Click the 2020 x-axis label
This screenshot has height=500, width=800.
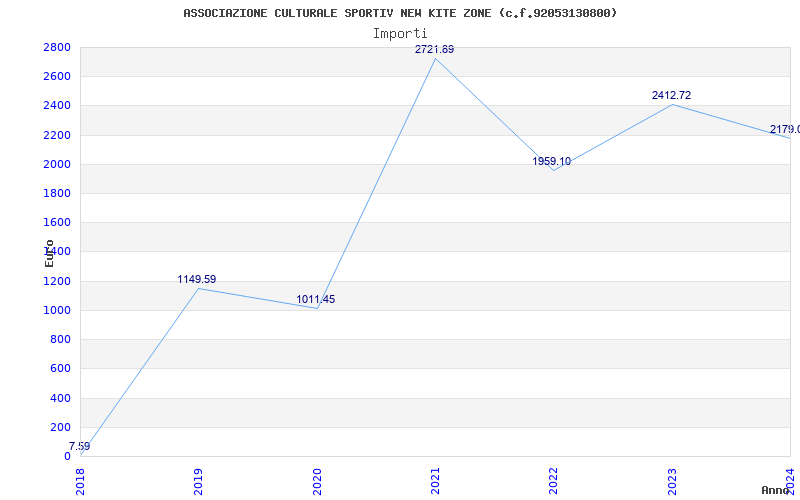(x=317, y=481)
